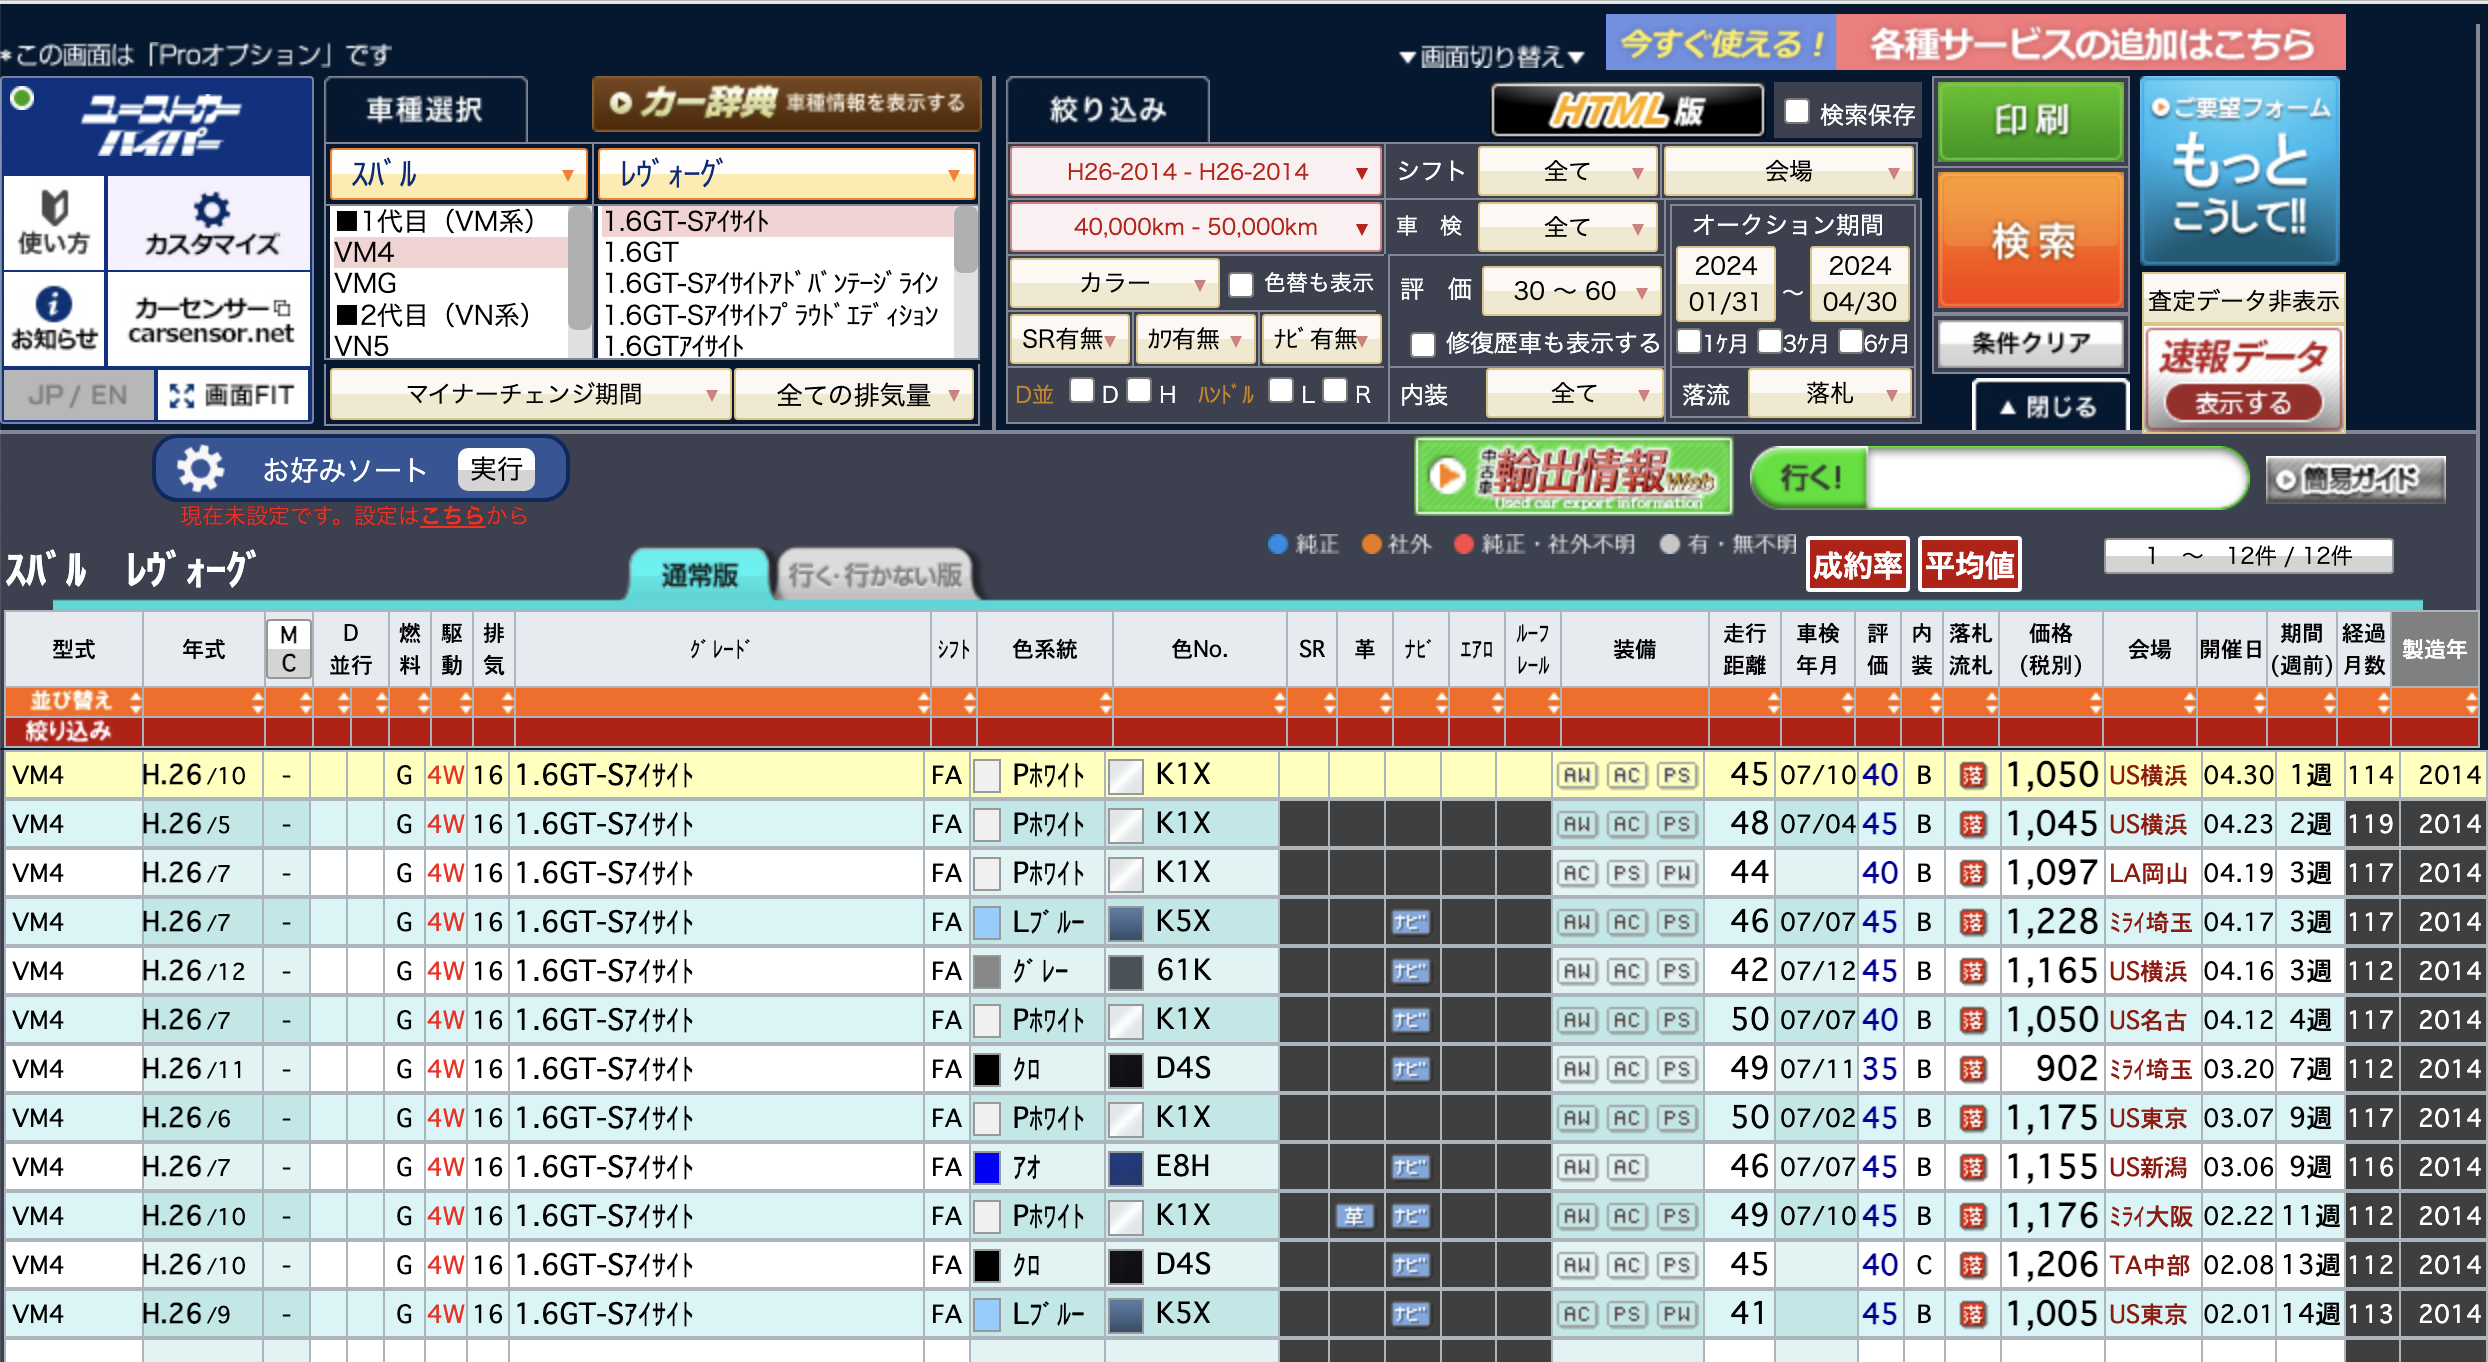2488x1362 pixels.
Task: Click the カー辞典 car dictionary banner
Action: click(x=786, y=103)
